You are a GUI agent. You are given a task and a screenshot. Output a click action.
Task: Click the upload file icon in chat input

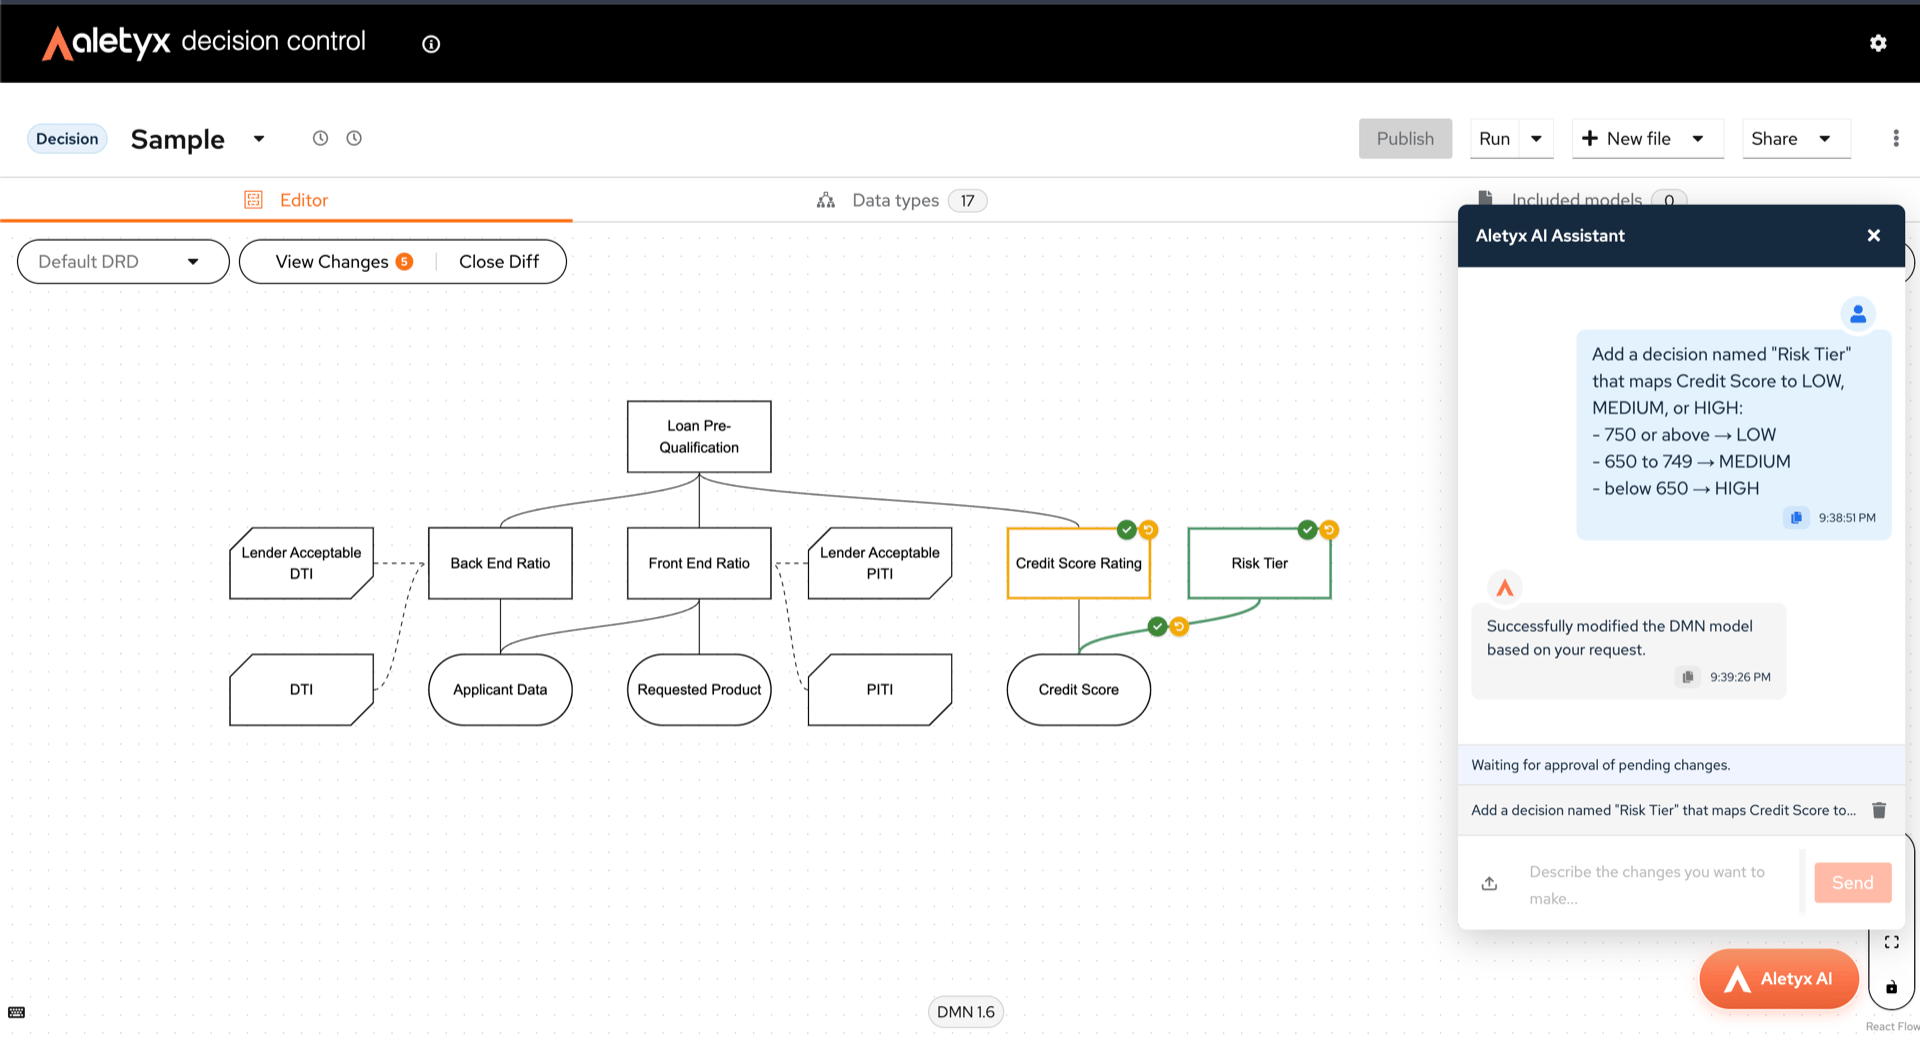1489,883
